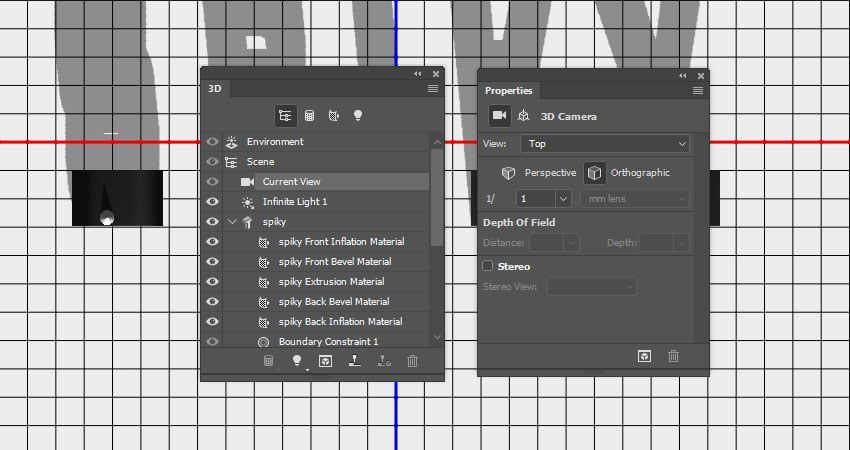Delete selected 3D object with trash icon
Screen dimensions: 850x450
coord(413,361)
